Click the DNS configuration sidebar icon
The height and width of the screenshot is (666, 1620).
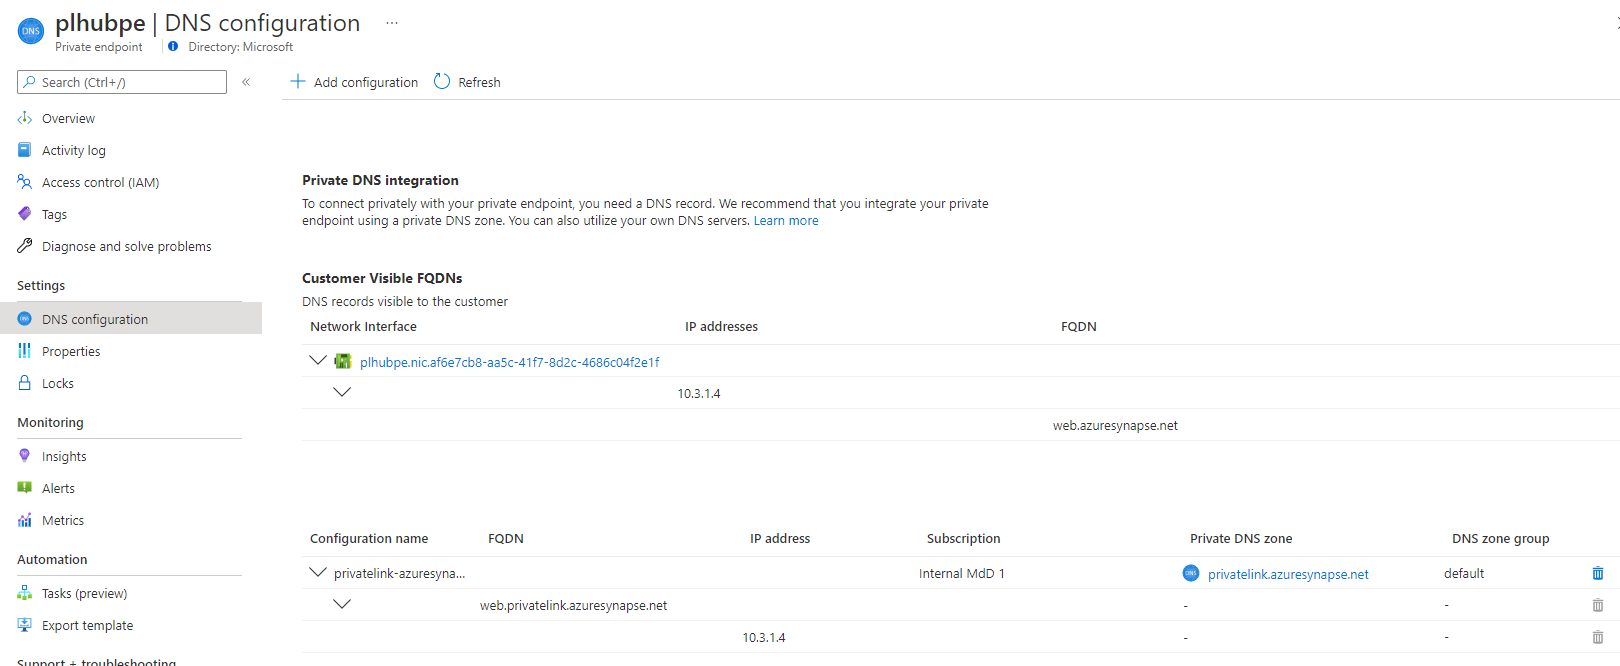click(25, 319)
